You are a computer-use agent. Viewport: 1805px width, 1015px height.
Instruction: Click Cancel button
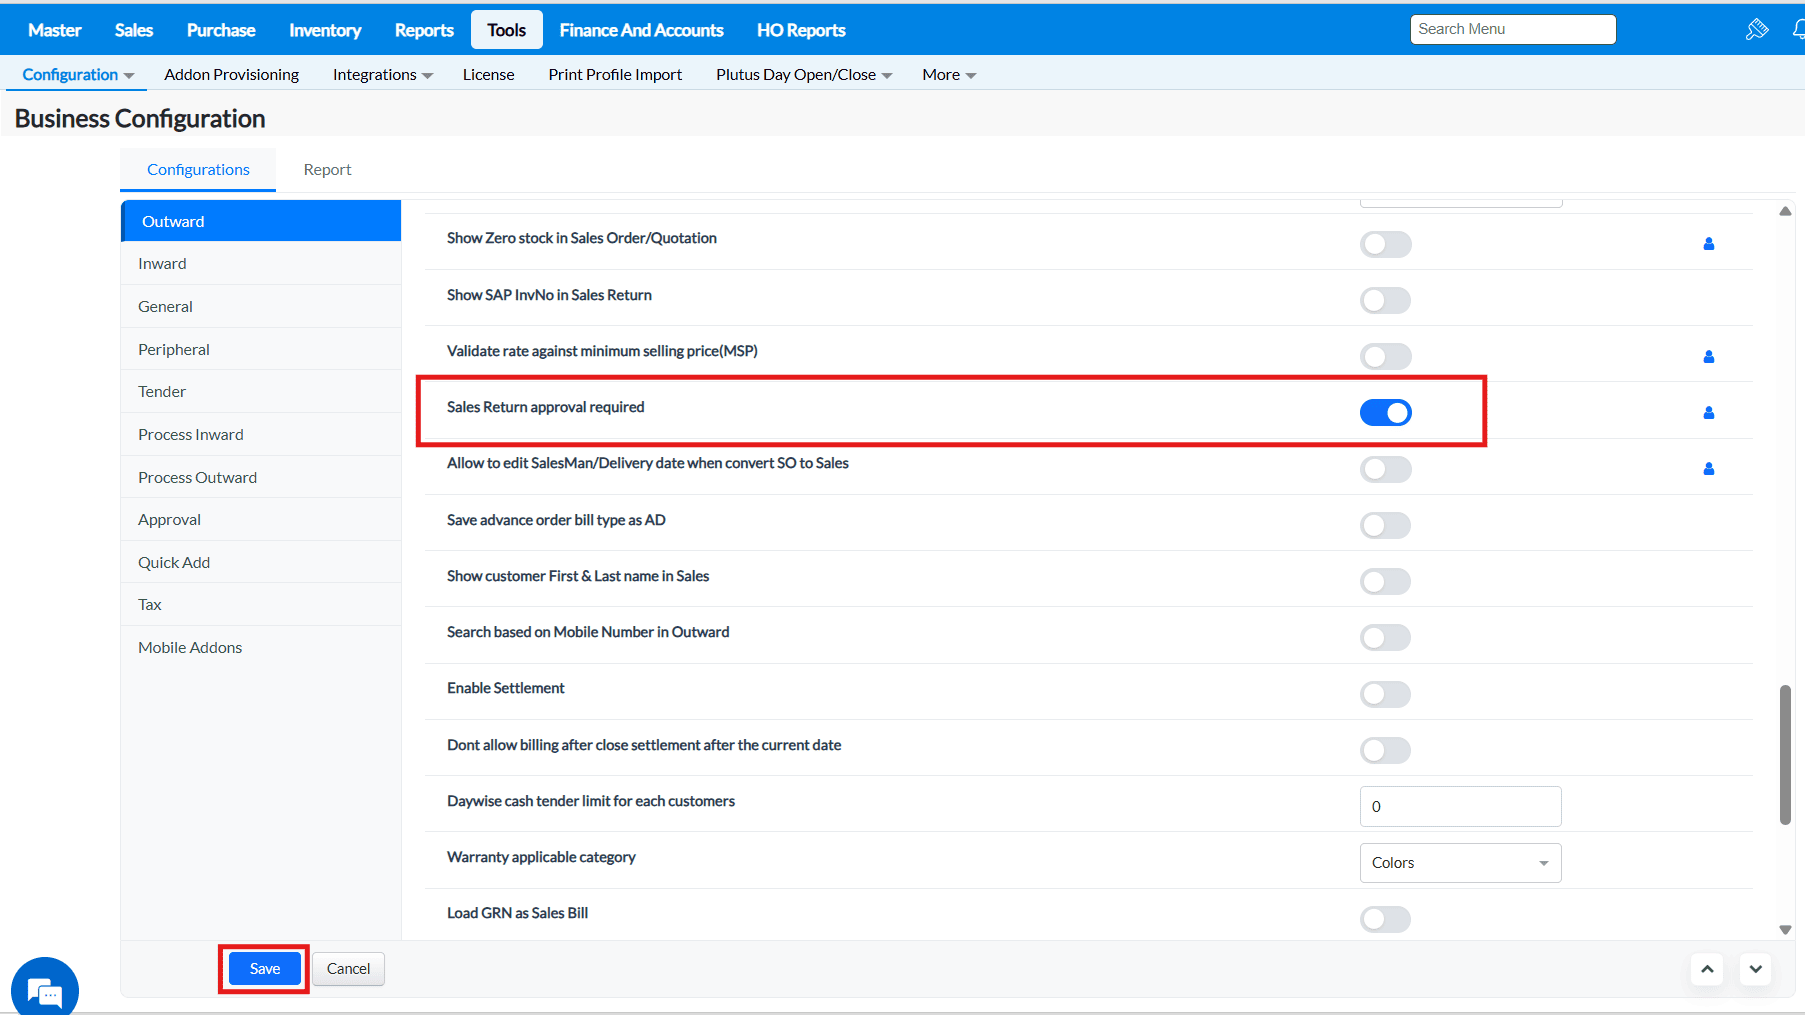348,969
